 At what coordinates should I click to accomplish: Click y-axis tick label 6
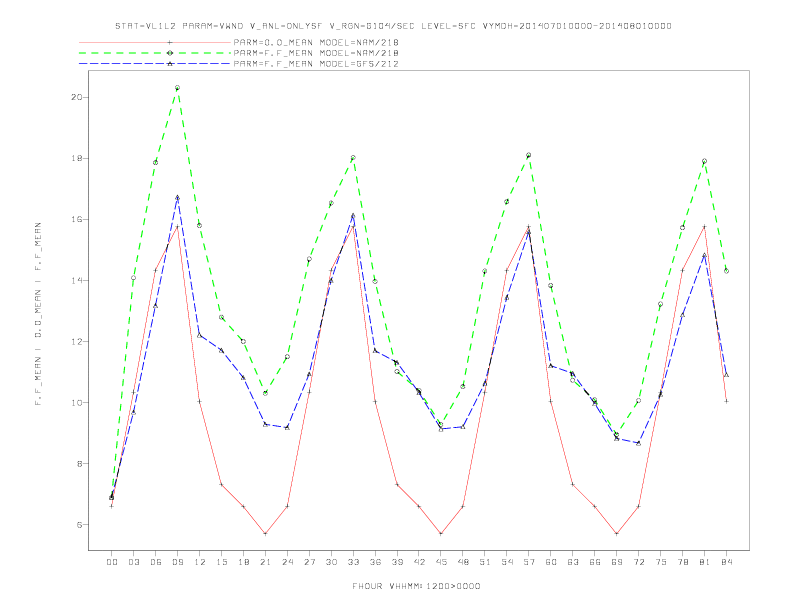79,525
